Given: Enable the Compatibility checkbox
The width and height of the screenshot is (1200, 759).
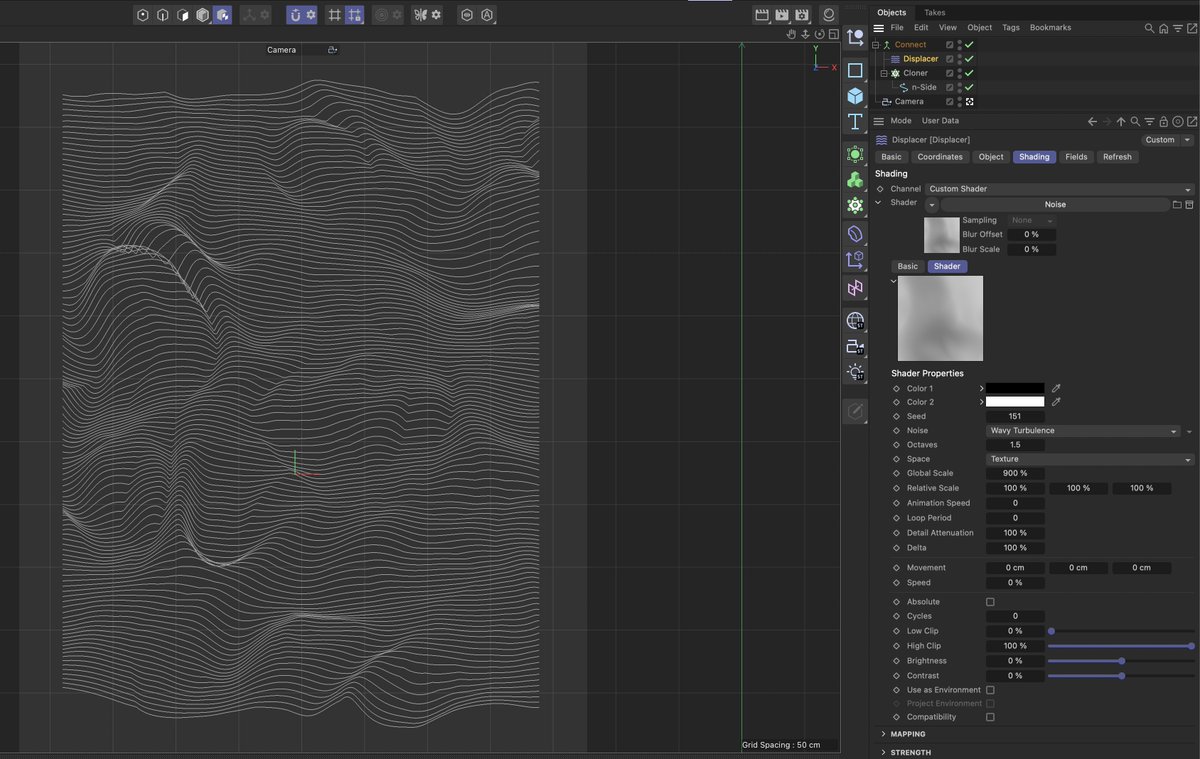Looking at the screenshot, I should [x=990, y=717].
